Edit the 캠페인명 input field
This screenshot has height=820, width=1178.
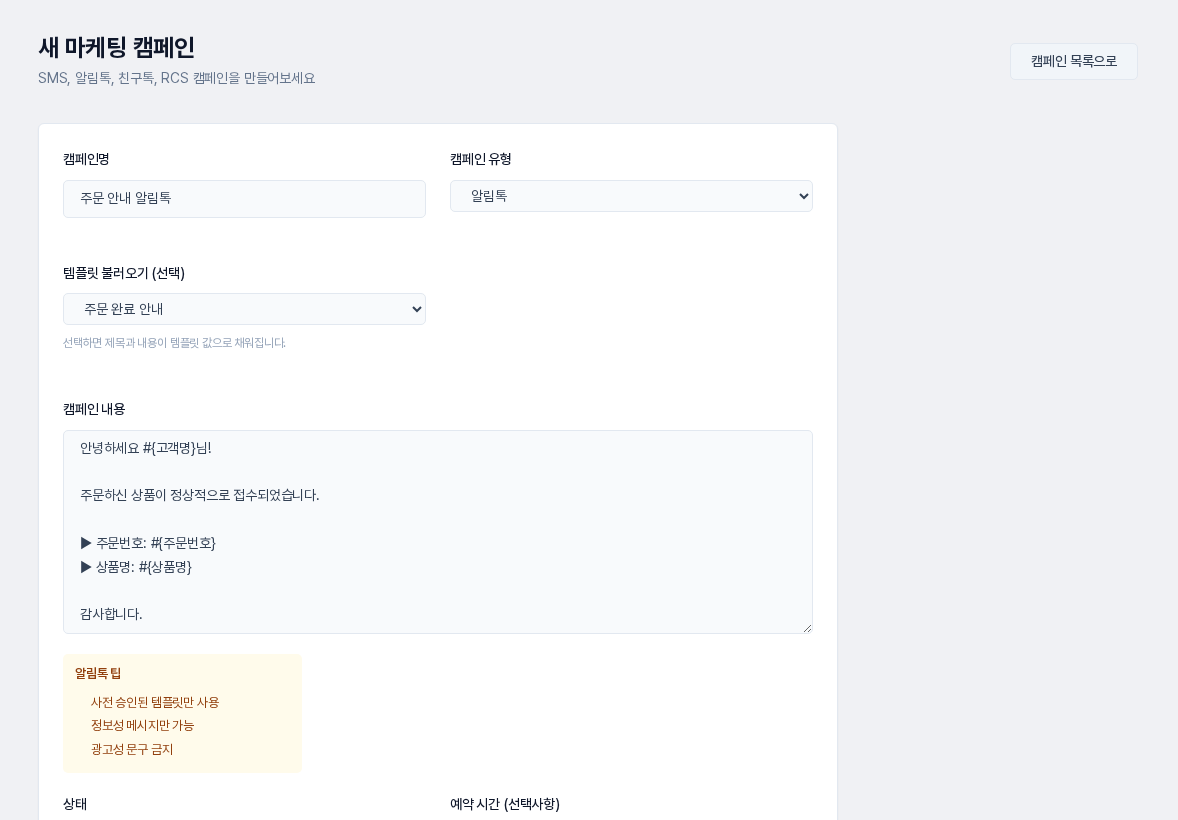(244, 198)
